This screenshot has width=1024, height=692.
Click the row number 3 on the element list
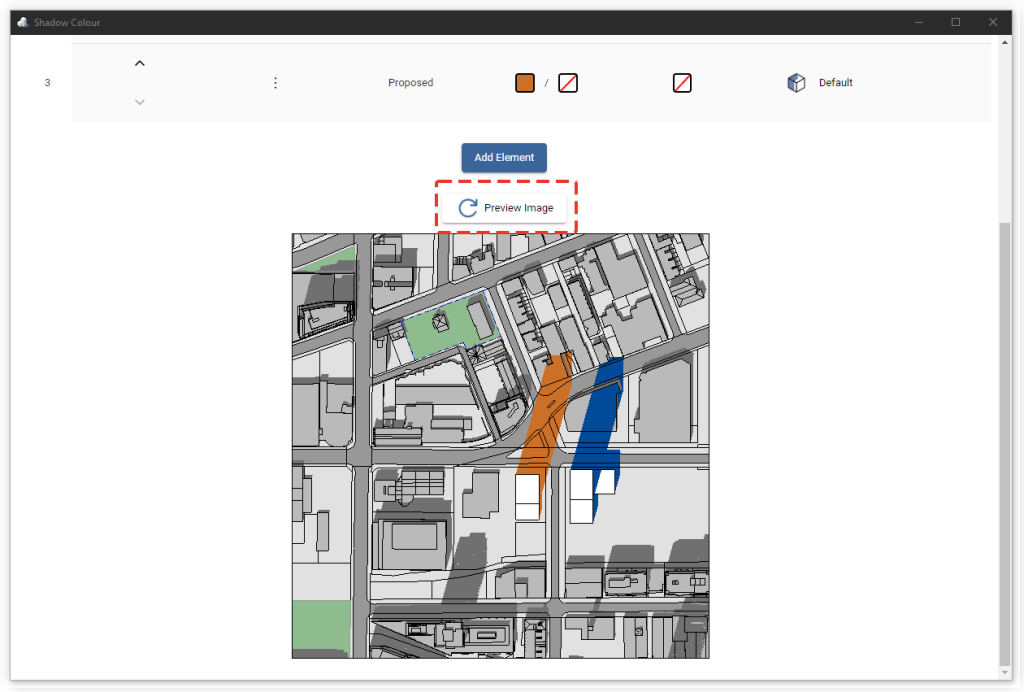(47, 83)
